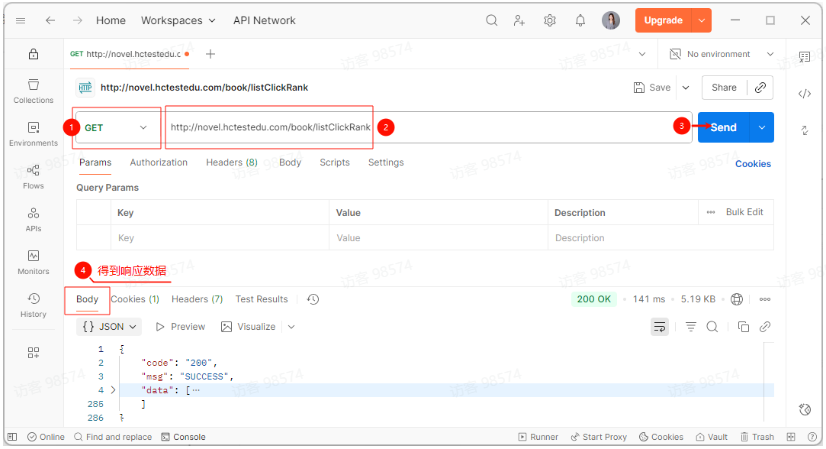Open Flows in the sidebar
The height and width of the screenshot is (449, 826).
point(33,177)
